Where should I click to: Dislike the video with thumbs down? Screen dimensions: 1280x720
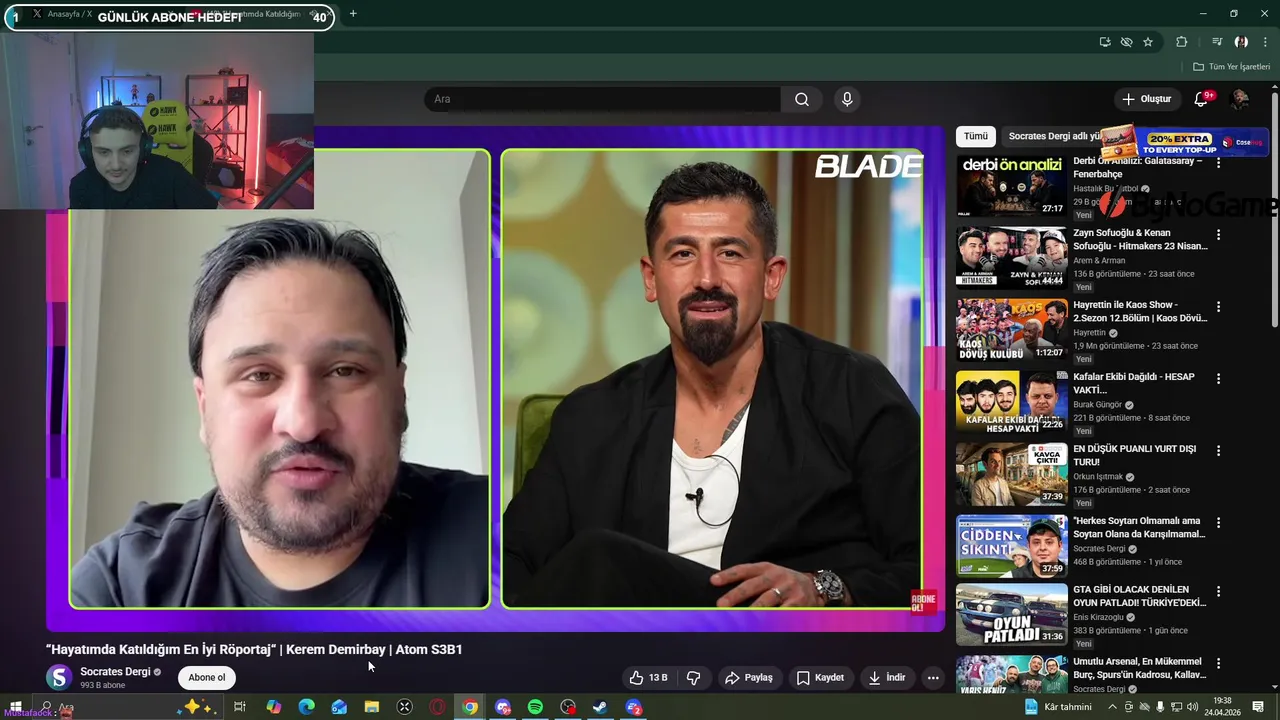[694, 678]
